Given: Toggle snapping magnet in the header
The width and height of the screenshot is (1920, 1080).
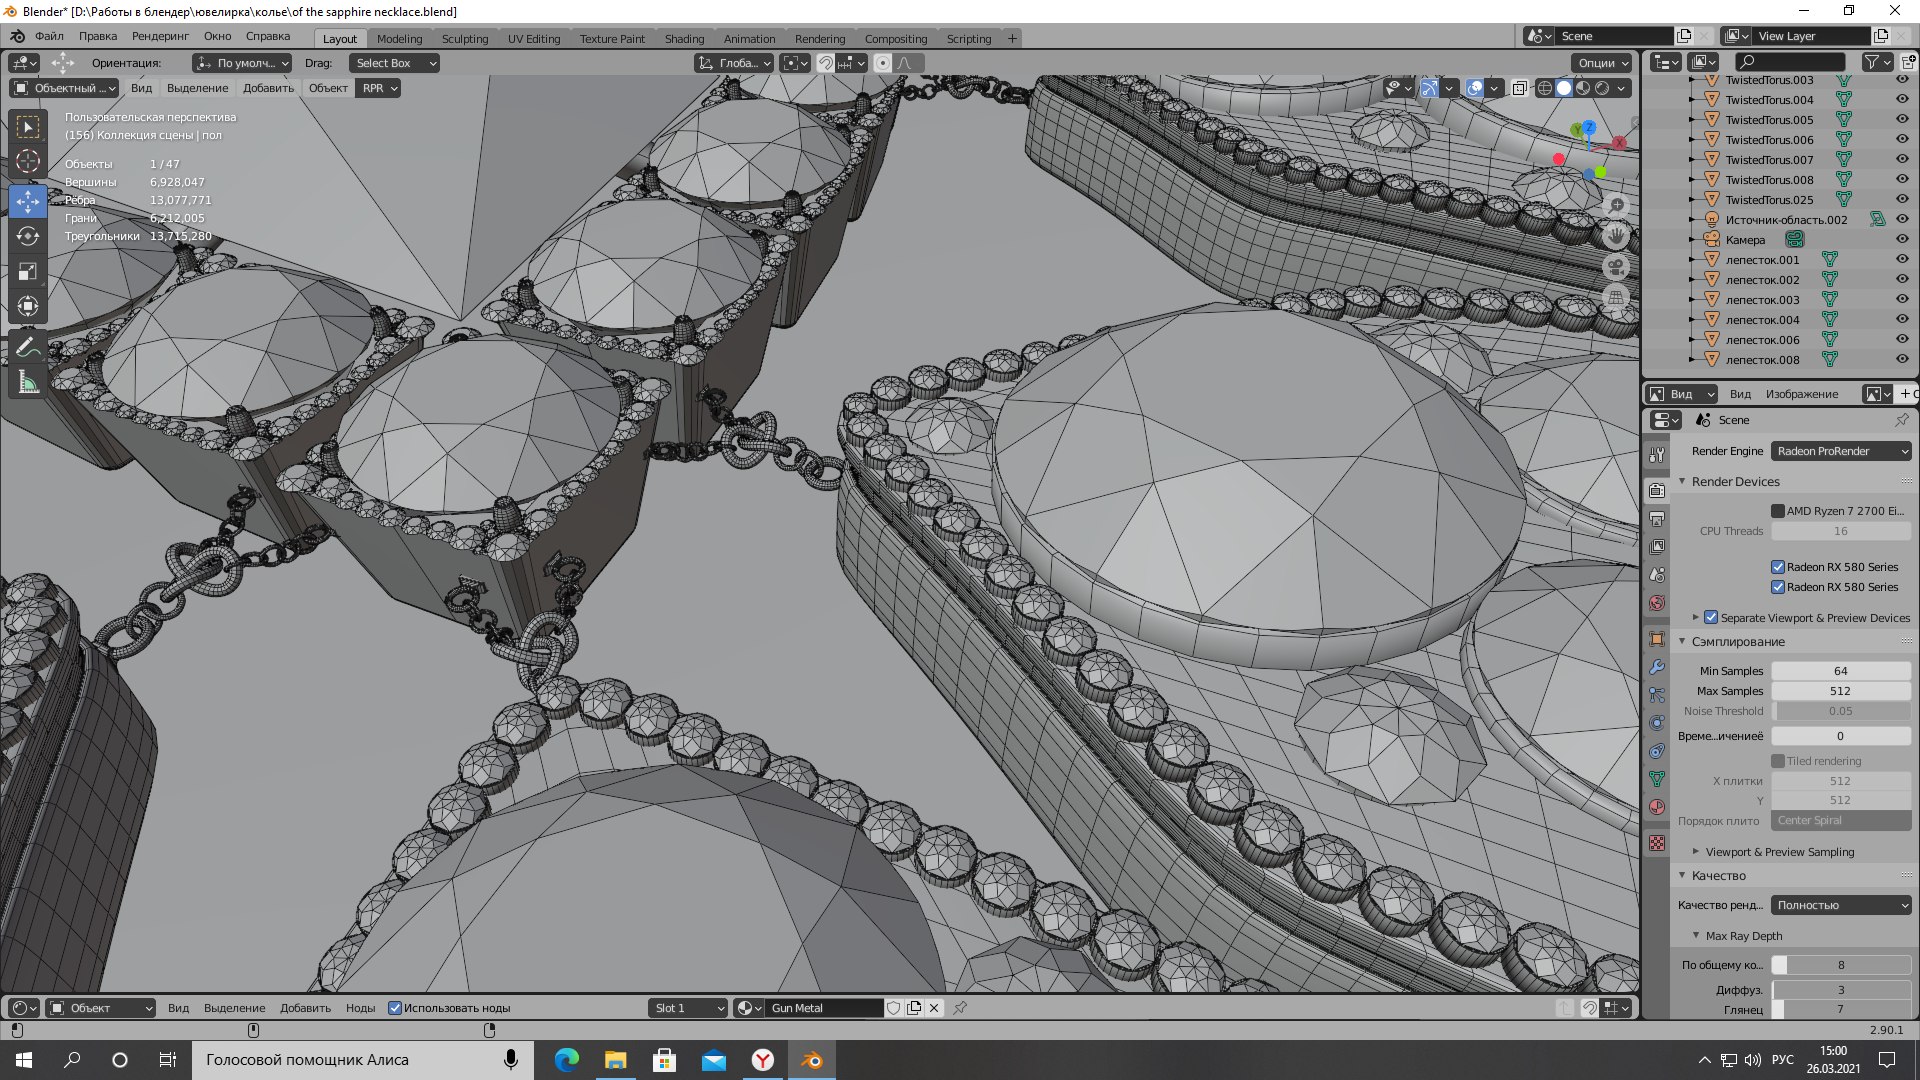Looking at the screenshot, I should [826, 63].
